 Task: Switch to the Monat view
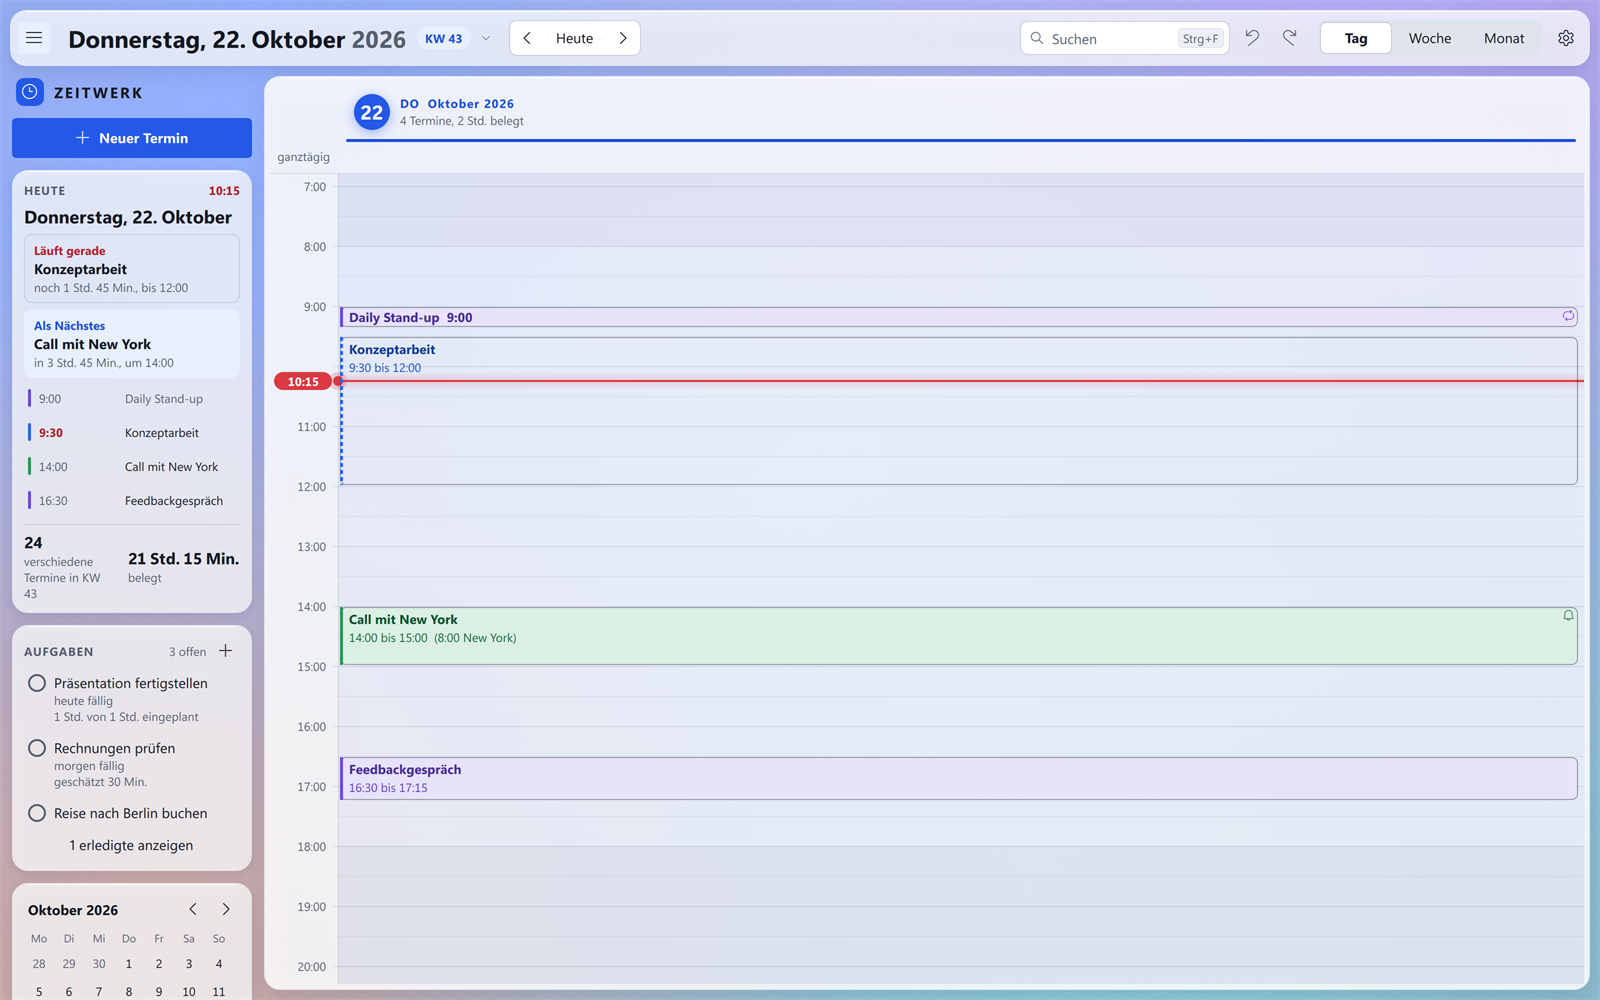click(x=1504, y=38)
